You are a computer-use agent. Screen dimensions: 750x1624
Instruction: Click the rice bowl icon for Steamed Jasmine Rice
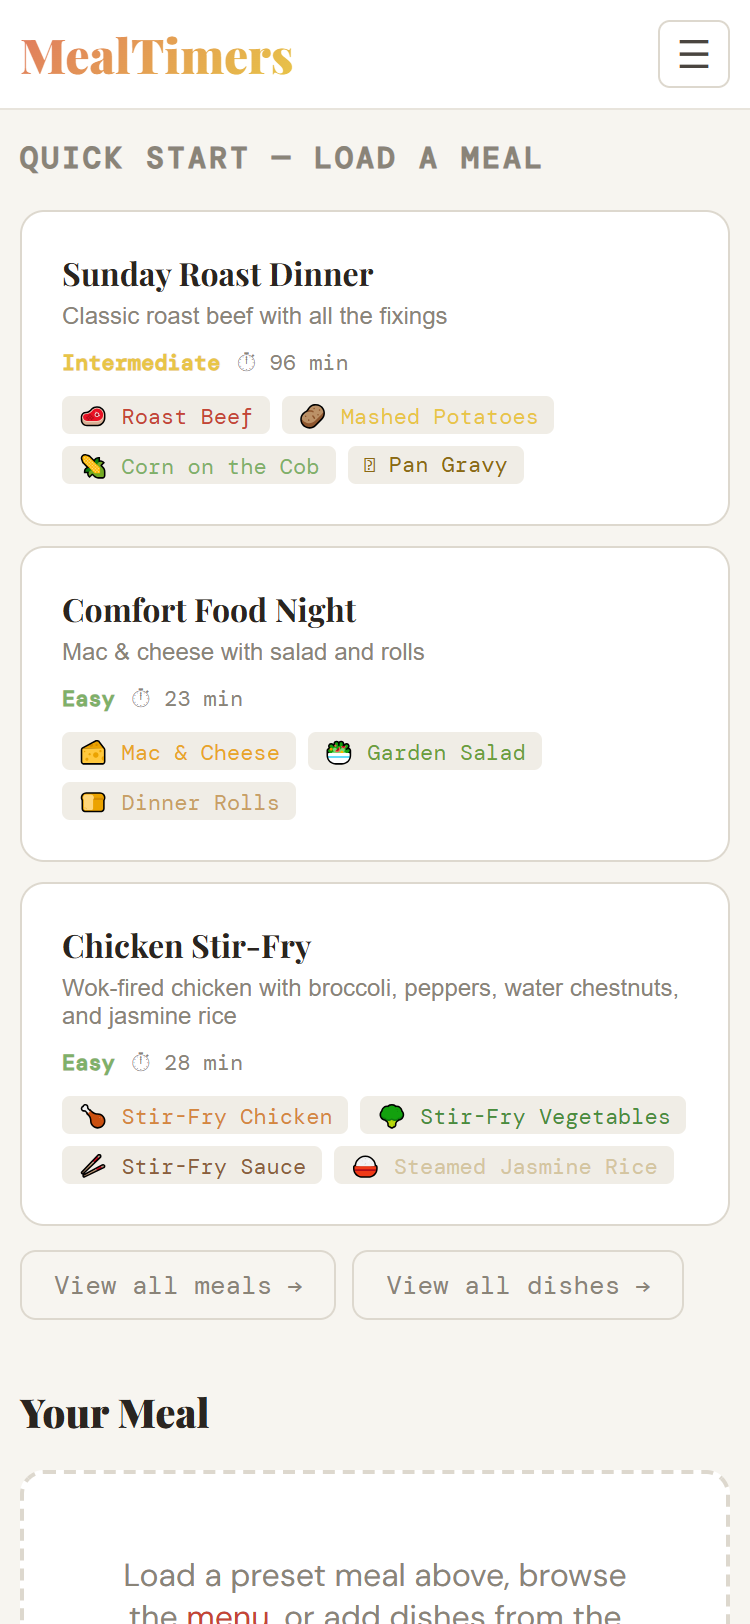point(364,1165)
